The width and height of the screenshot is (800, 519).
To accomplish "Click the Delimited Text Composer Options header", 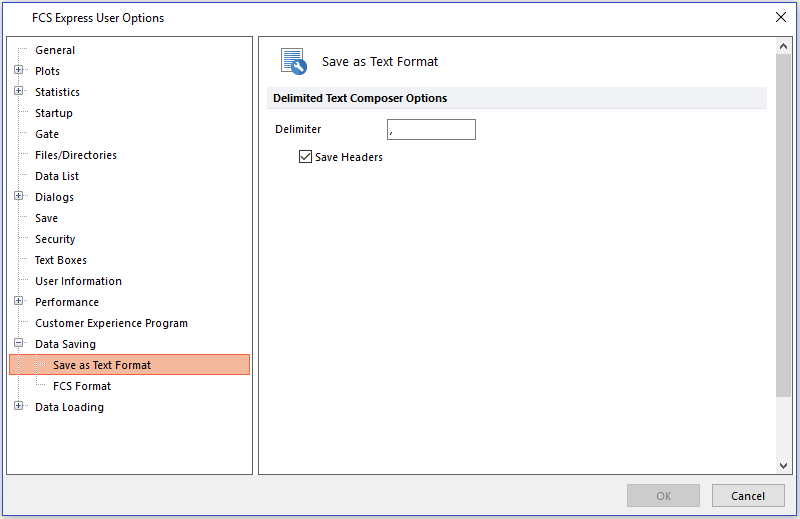I will [516, 98].
